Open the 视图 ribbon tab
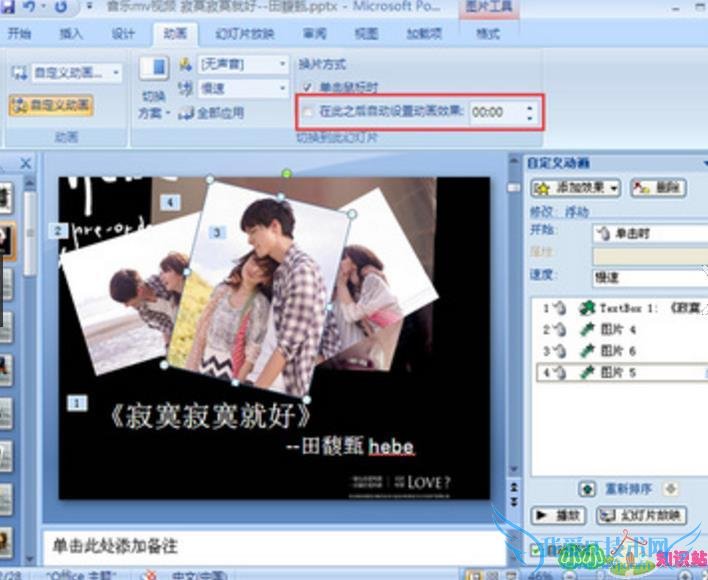Image resolution: width=708 pixels, height=580 pixels. click(x=366, y=33)
